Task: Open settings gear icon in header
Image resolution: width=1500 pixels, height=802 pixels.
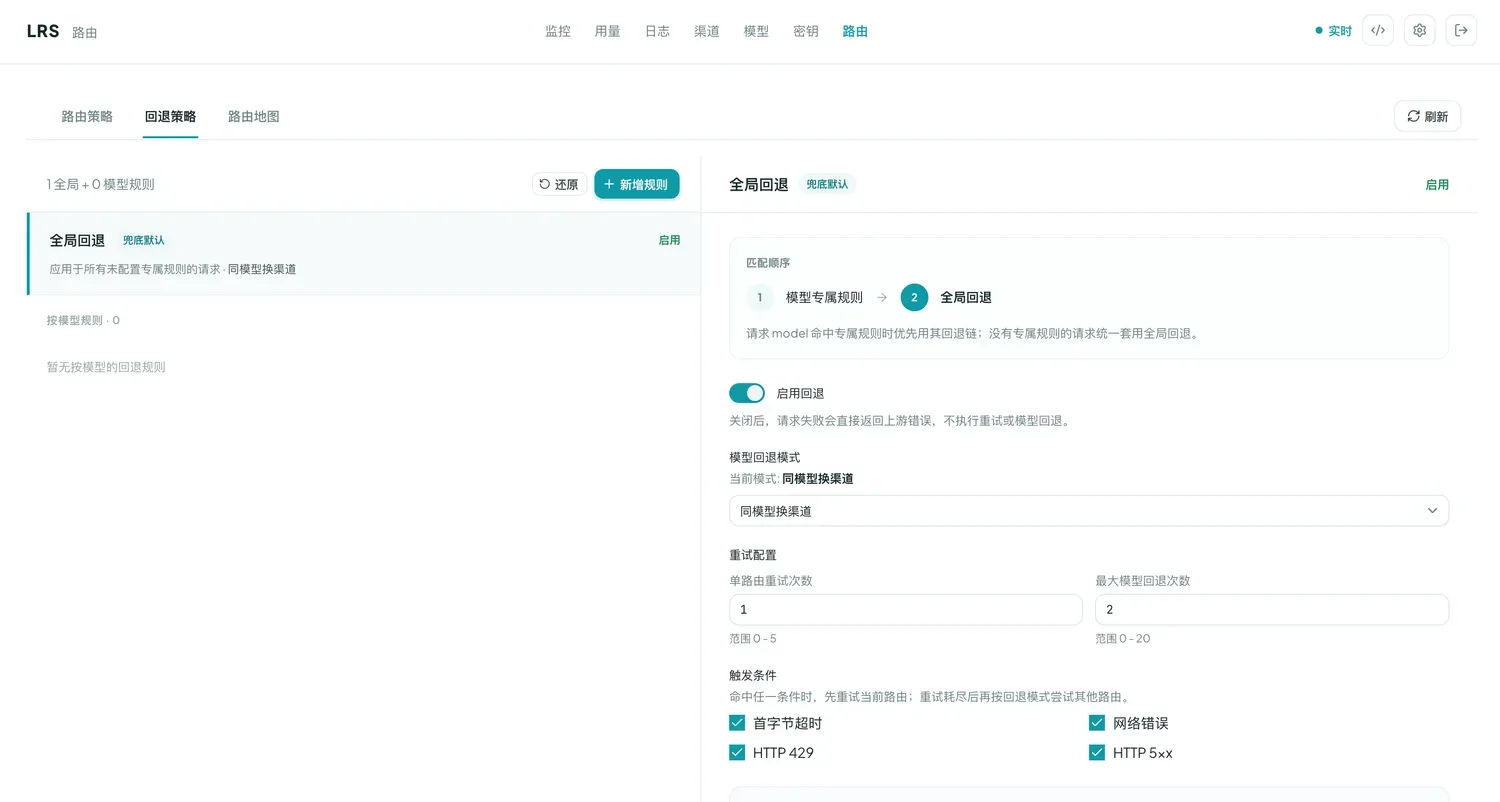Action: (1420, 30)
